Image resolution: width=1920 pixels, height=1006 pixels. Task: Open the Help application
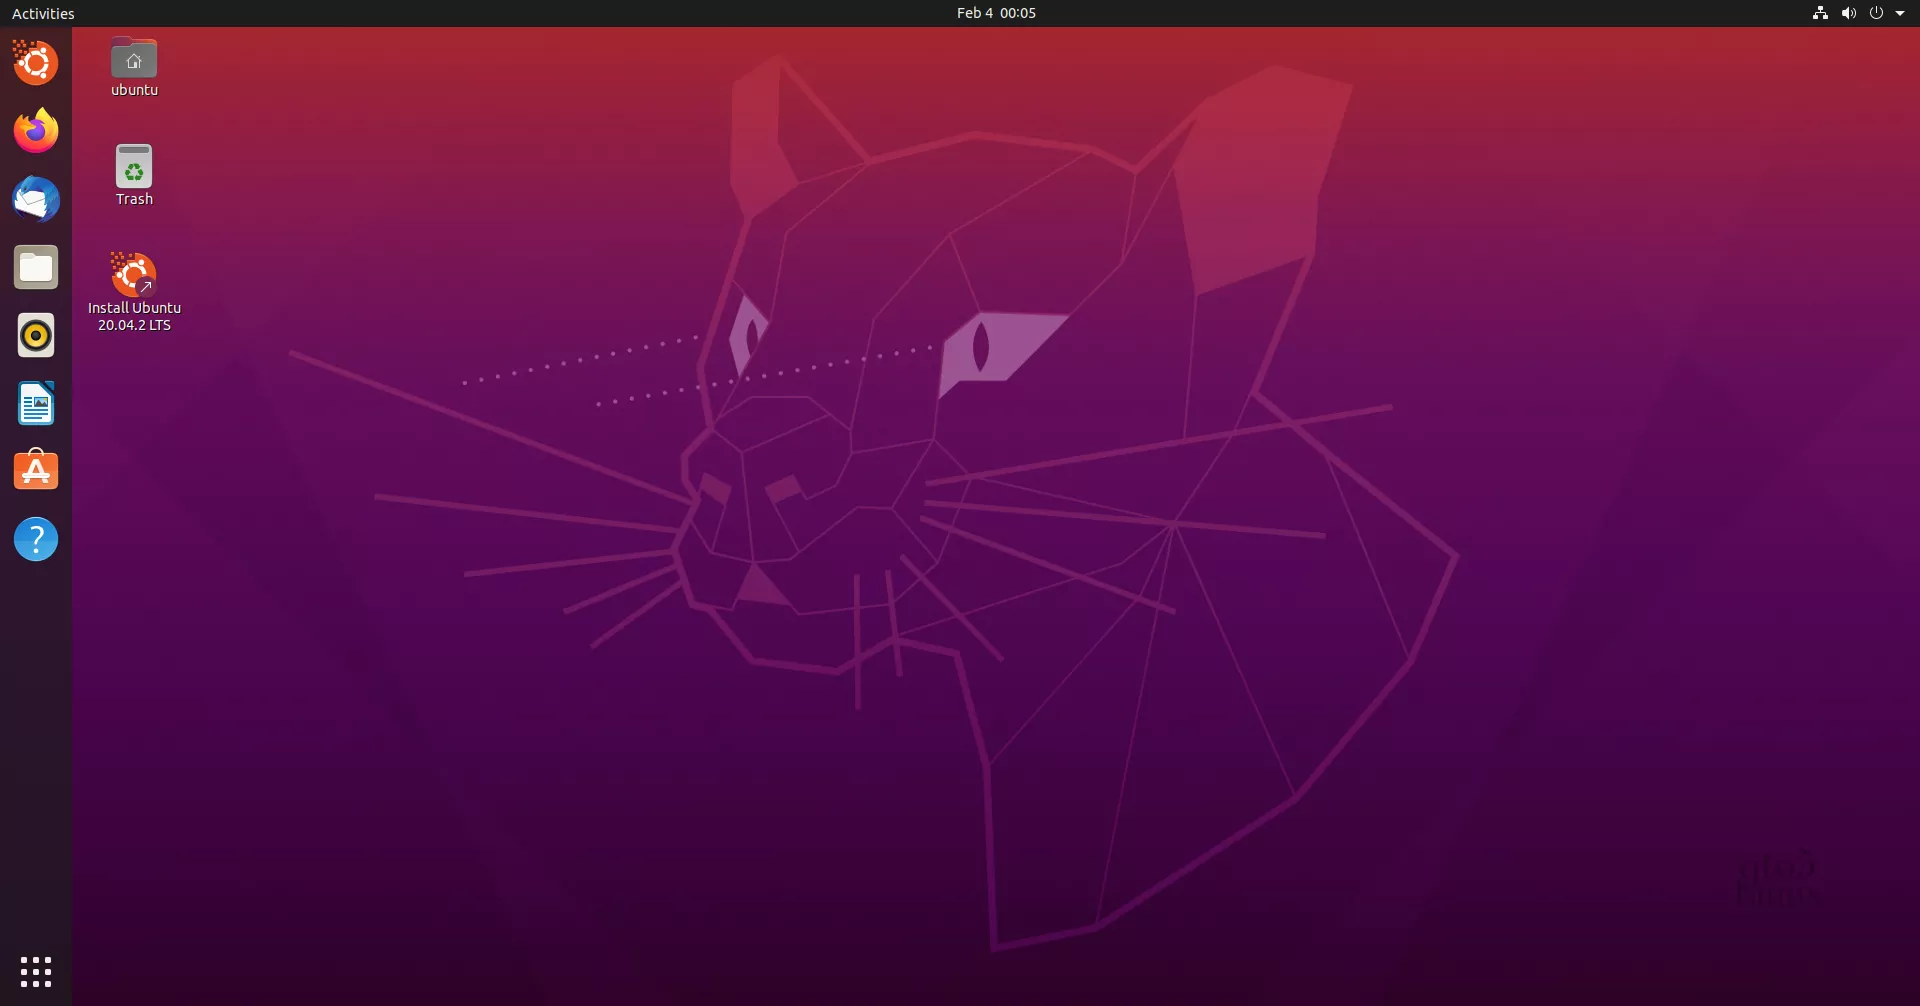tap(35, 539)
